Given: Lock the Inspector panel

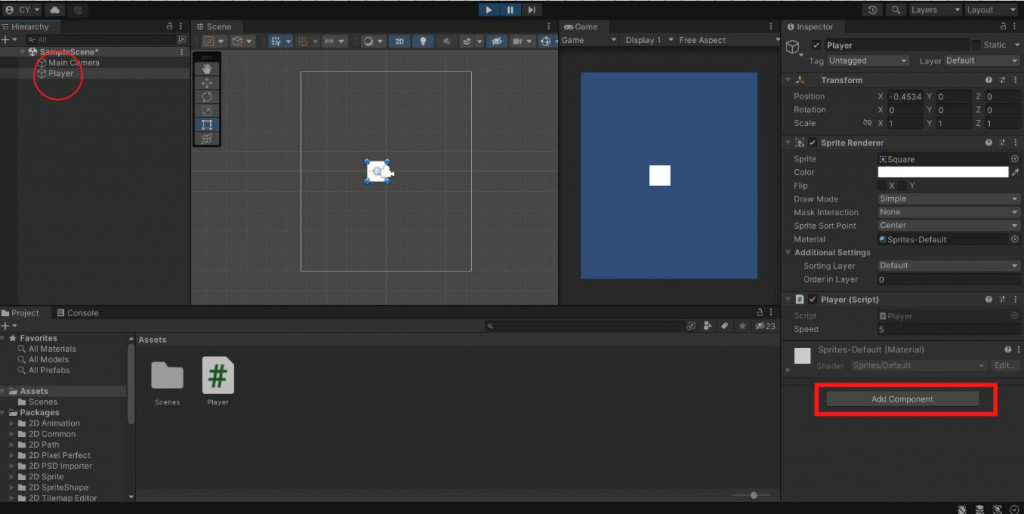Looking at the screenshot, I should 1003,26.
